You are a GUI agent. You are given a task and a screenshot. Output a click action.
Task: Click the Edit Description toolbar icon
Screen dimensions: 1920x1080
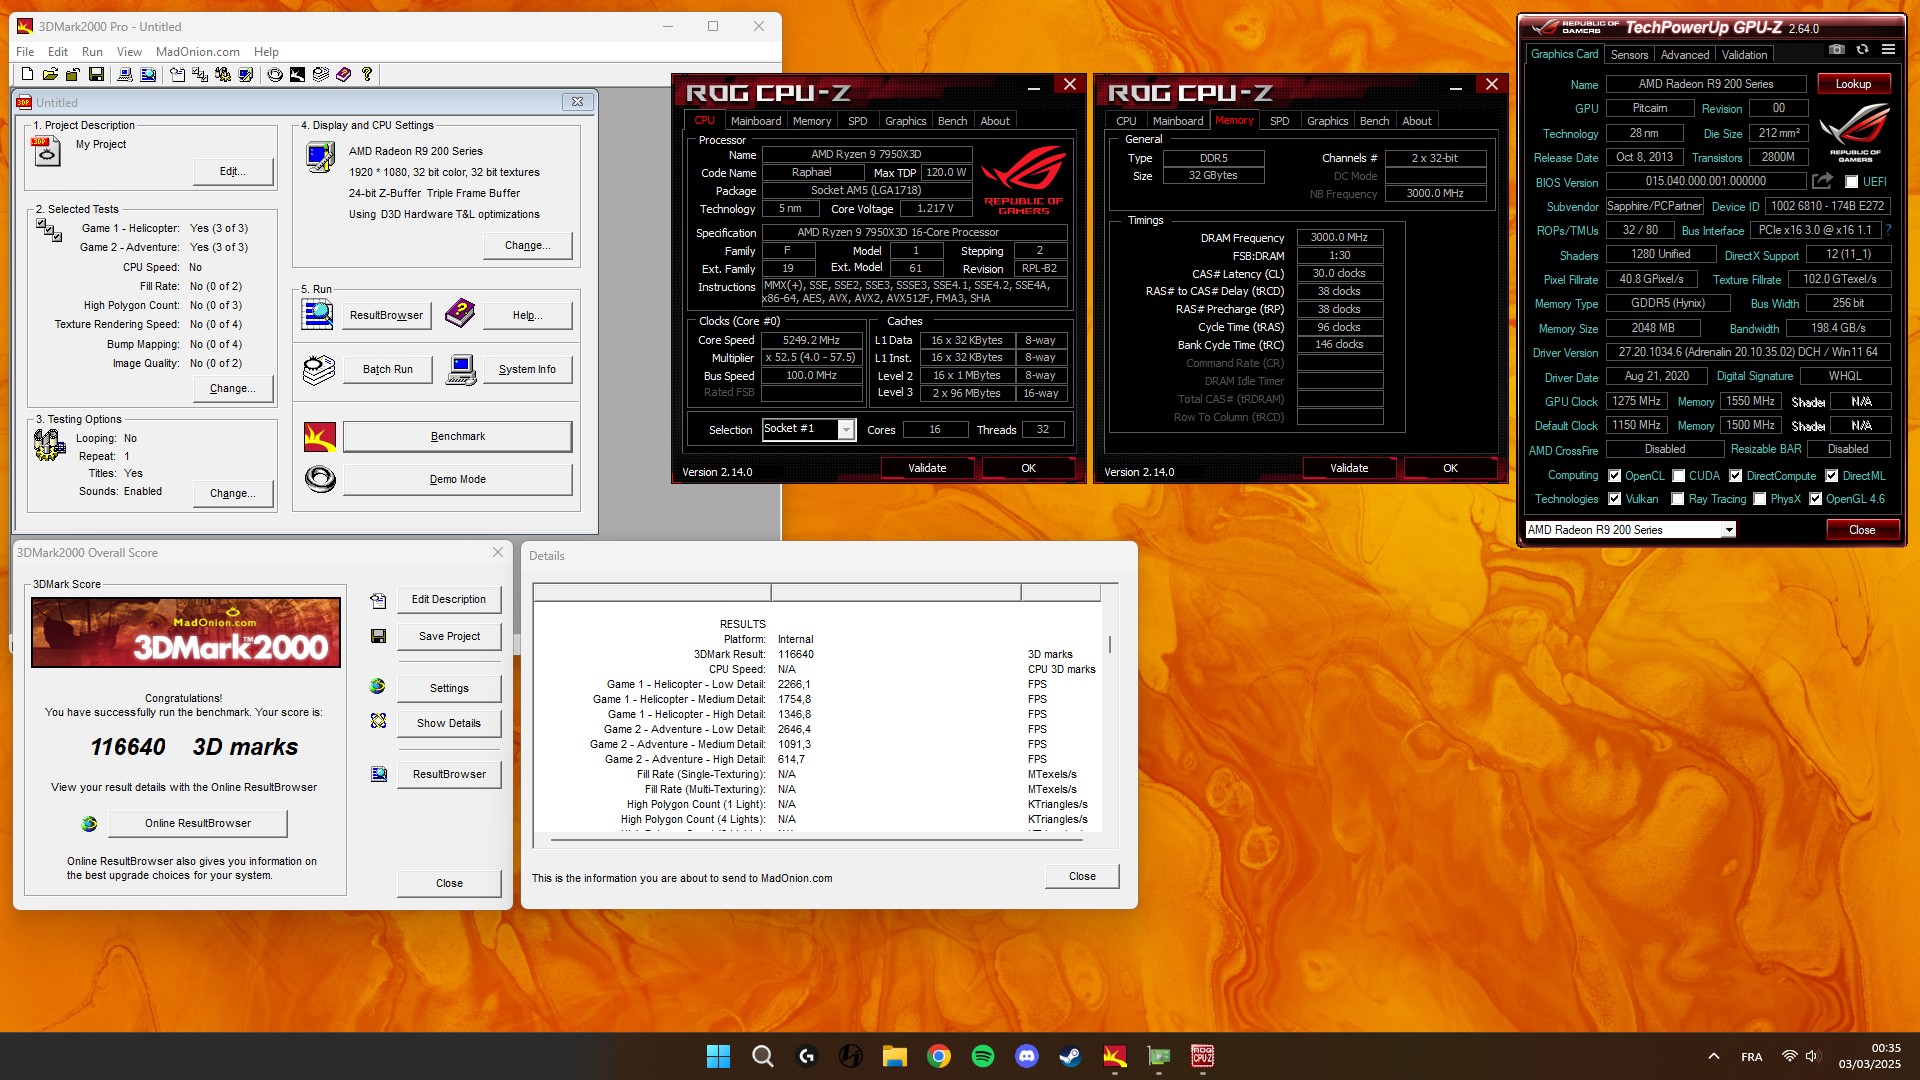pyautogui.click(x=177, y=74)
